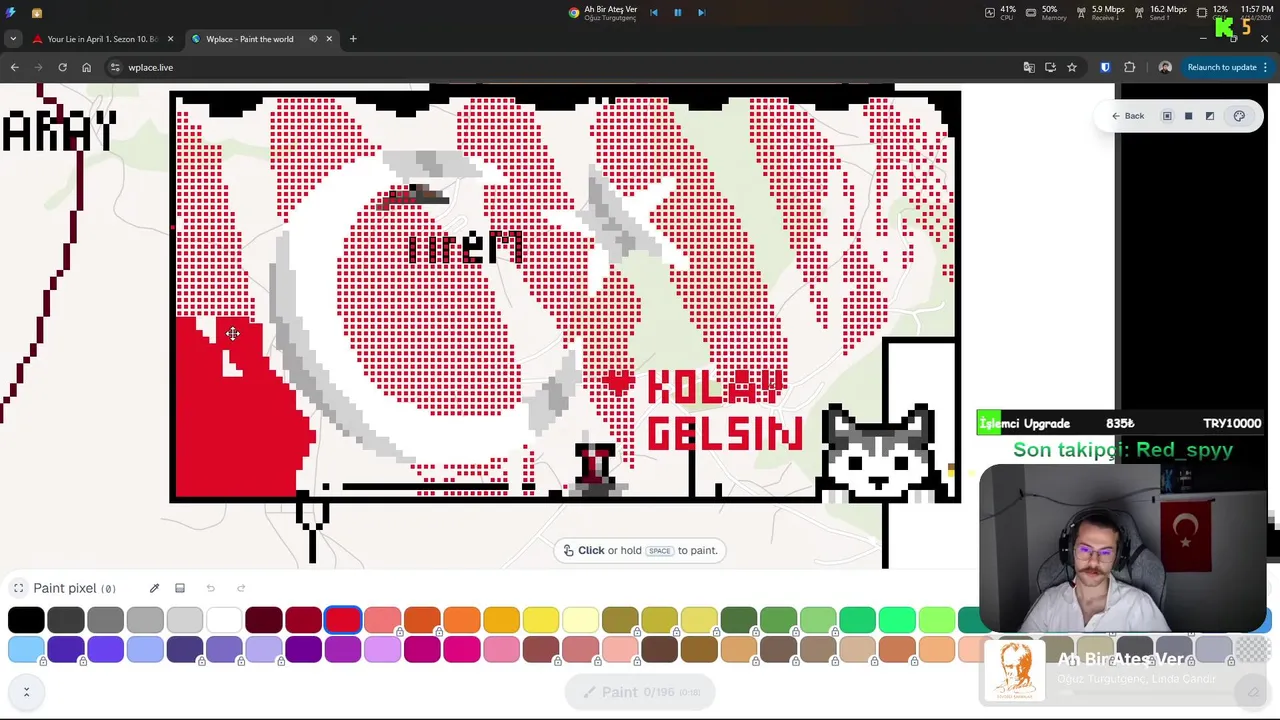Pick the dark maroon color swatch

pyautogui.click(x=264, y=620)
